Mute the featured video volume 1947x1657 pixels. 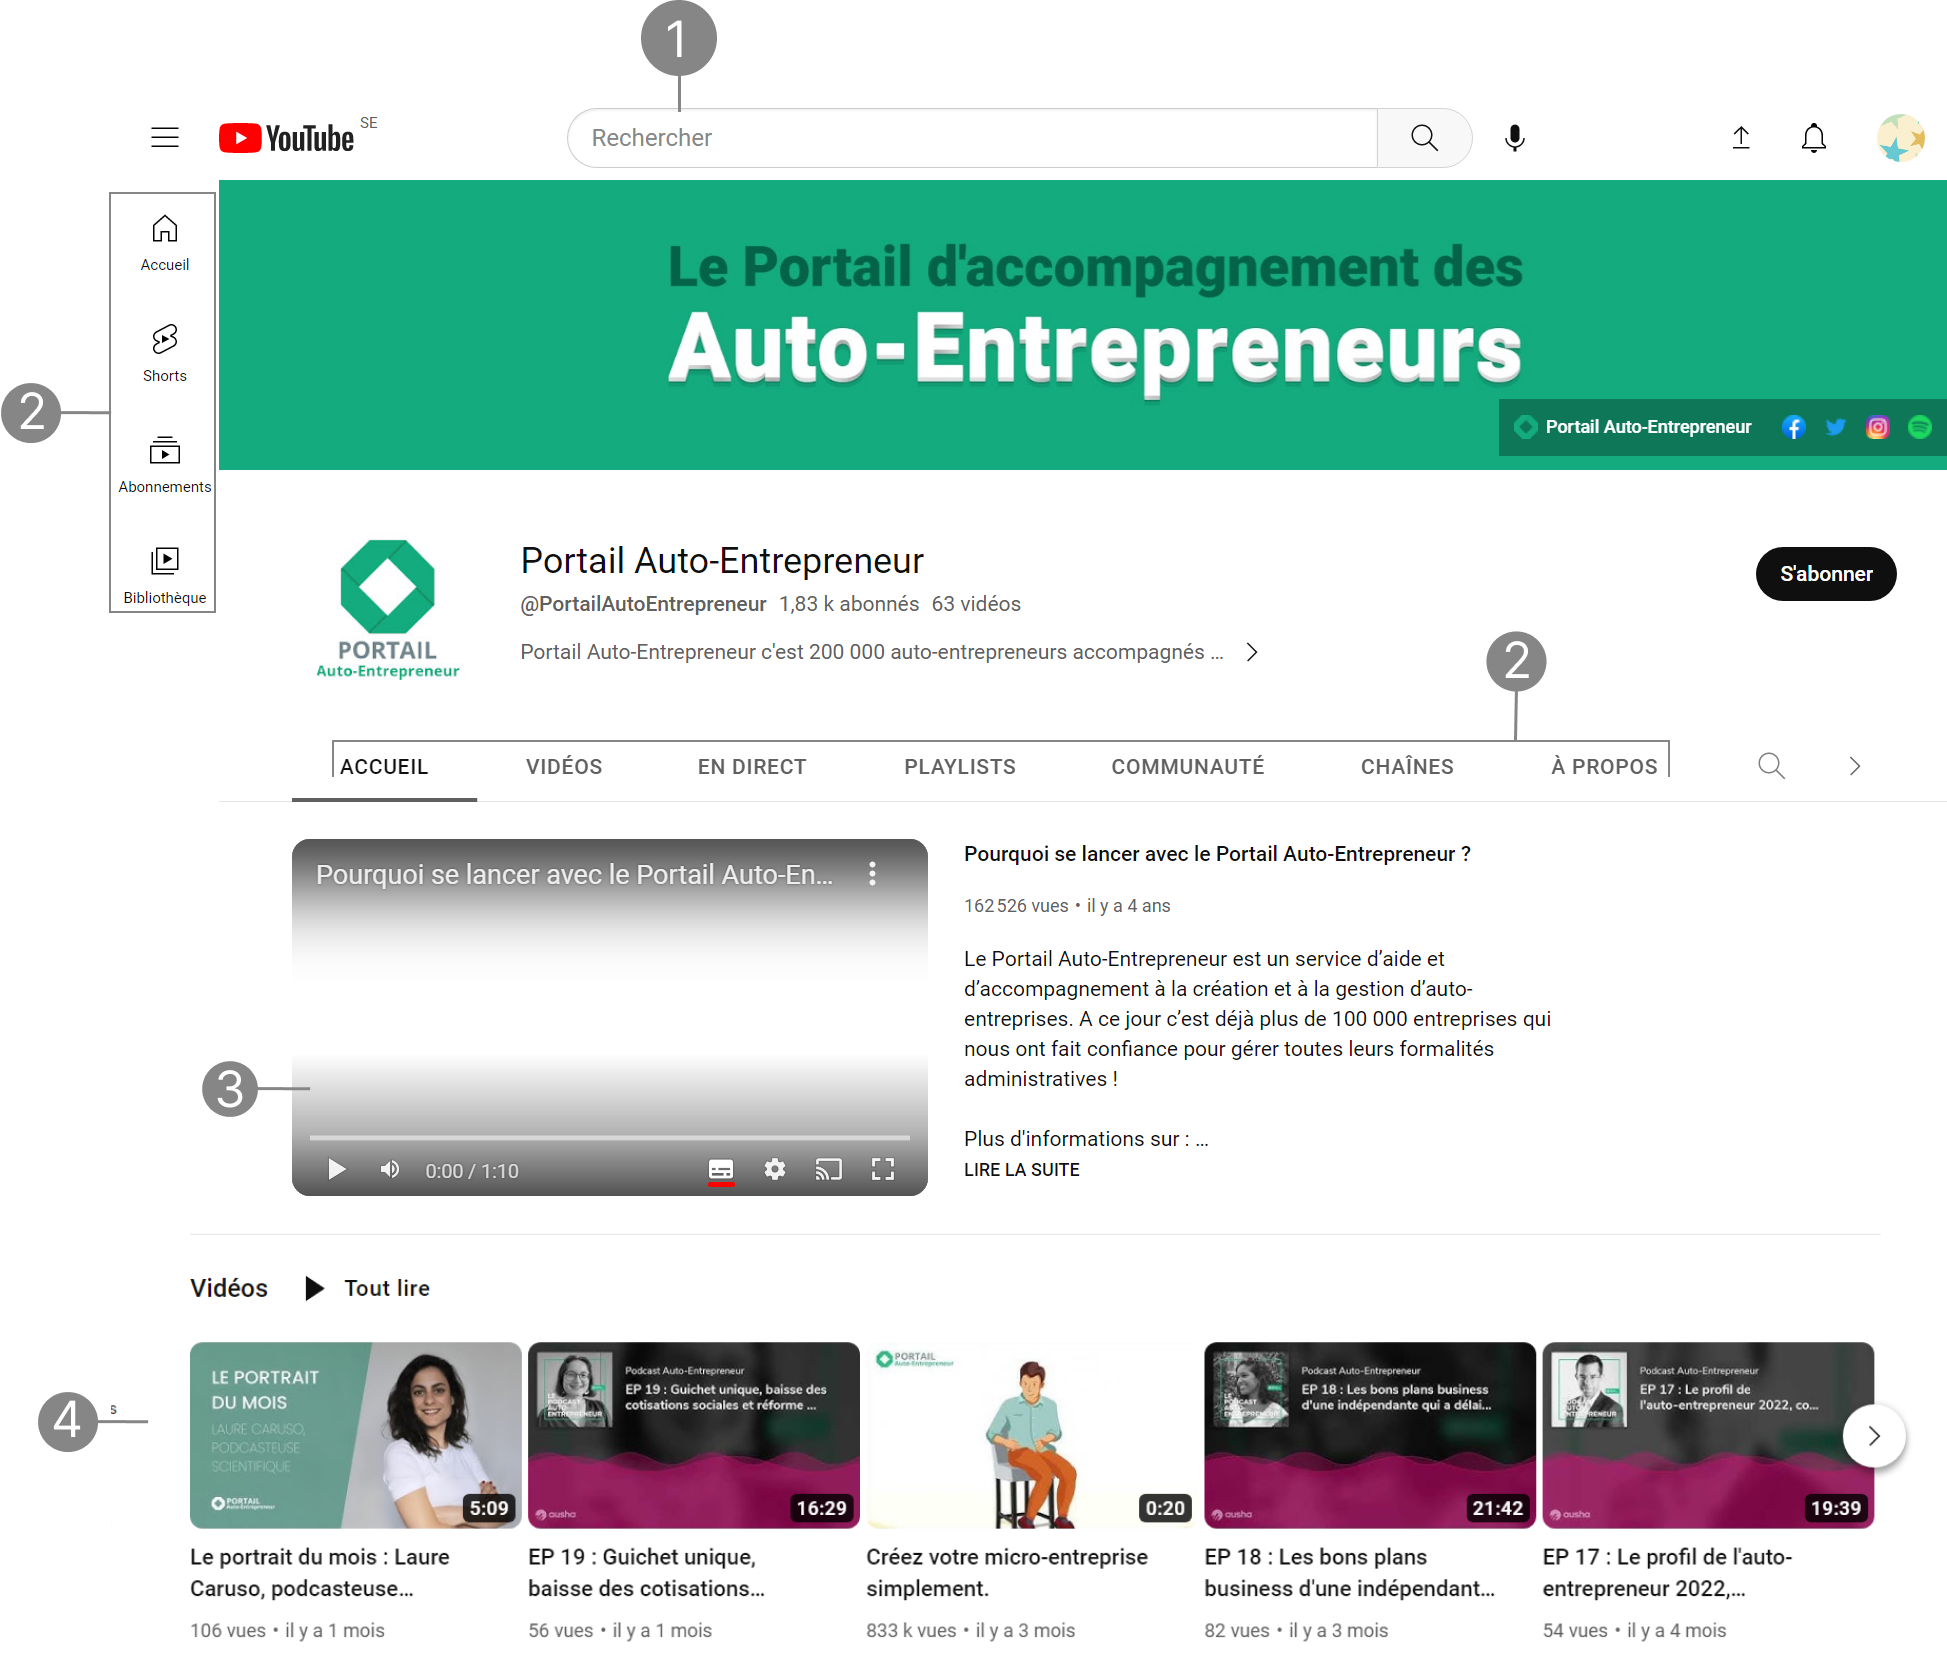(x=390, y=1170)
